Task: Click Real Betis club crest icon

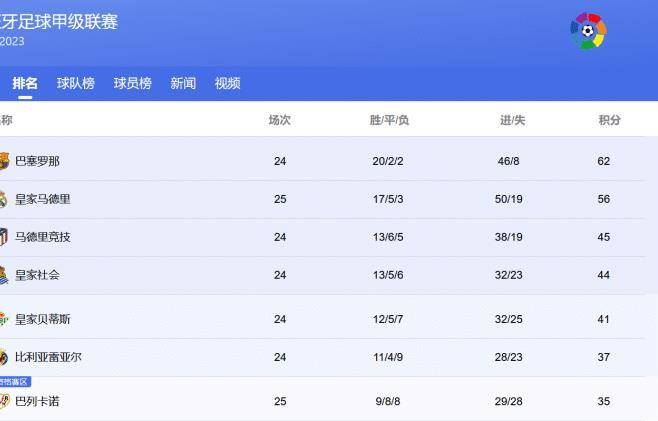Action: (3, 319)
